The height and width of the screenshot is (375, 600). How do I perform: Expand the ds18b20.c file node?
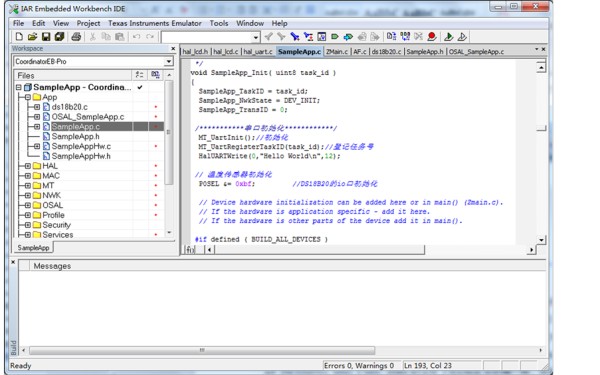coord(37,107)
